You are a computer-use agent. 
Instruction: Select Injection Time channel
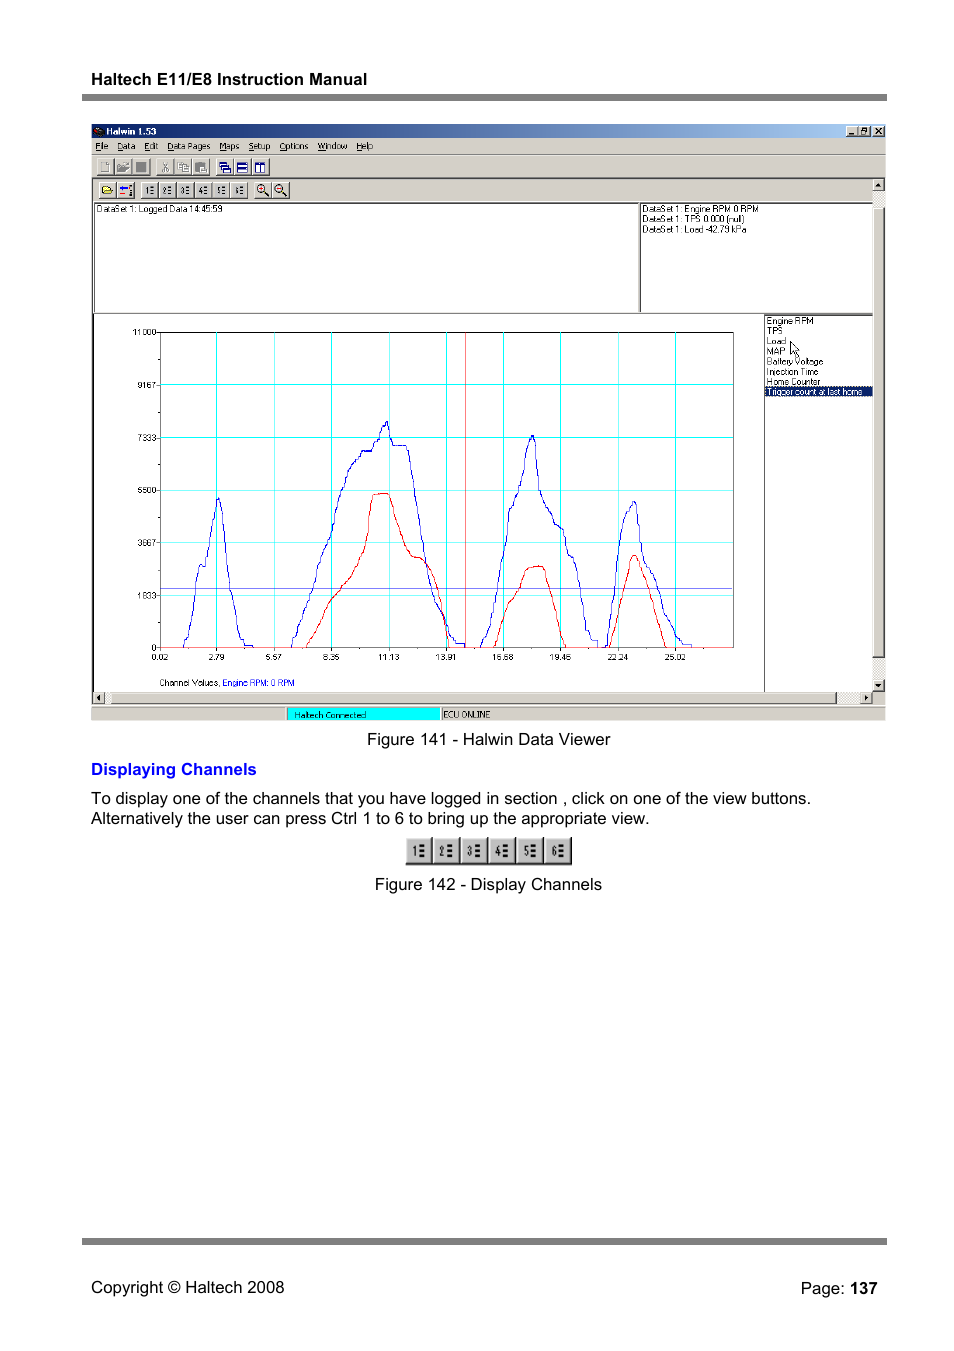pos(792,372)
